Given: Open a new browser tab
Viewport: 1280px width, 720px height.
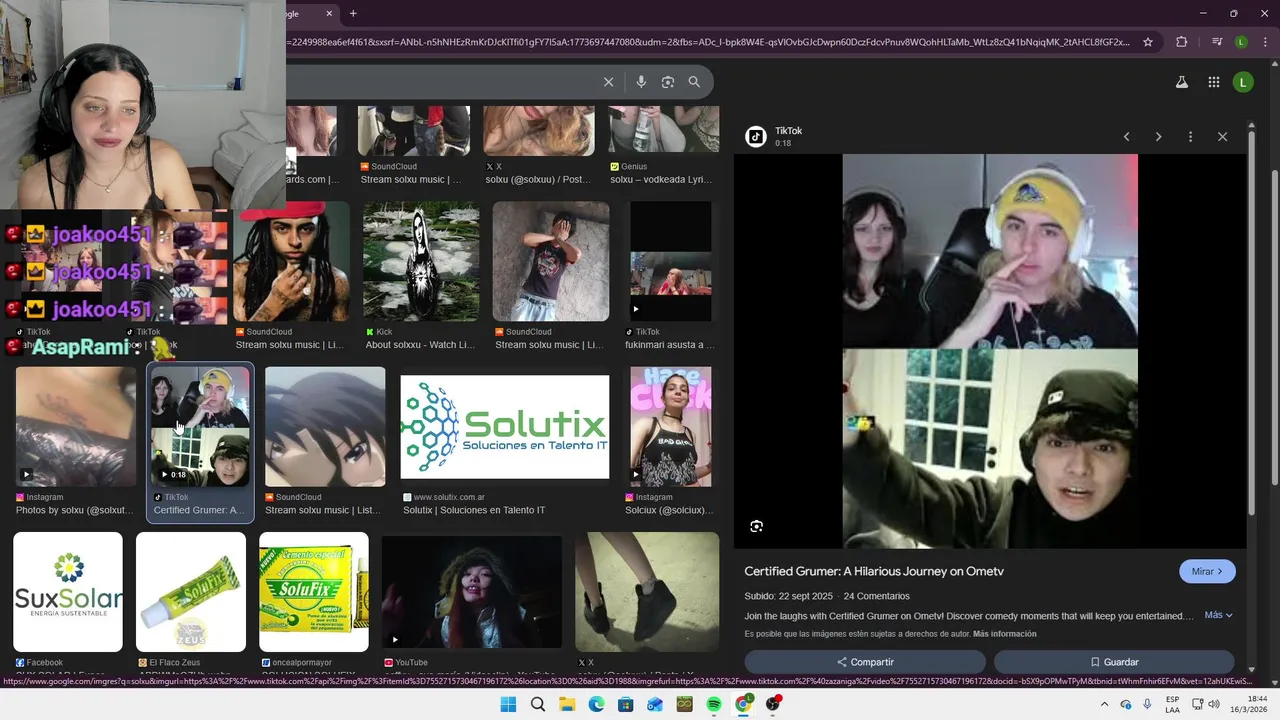Looking at the screenshot, I should click(x=353, y=13).
